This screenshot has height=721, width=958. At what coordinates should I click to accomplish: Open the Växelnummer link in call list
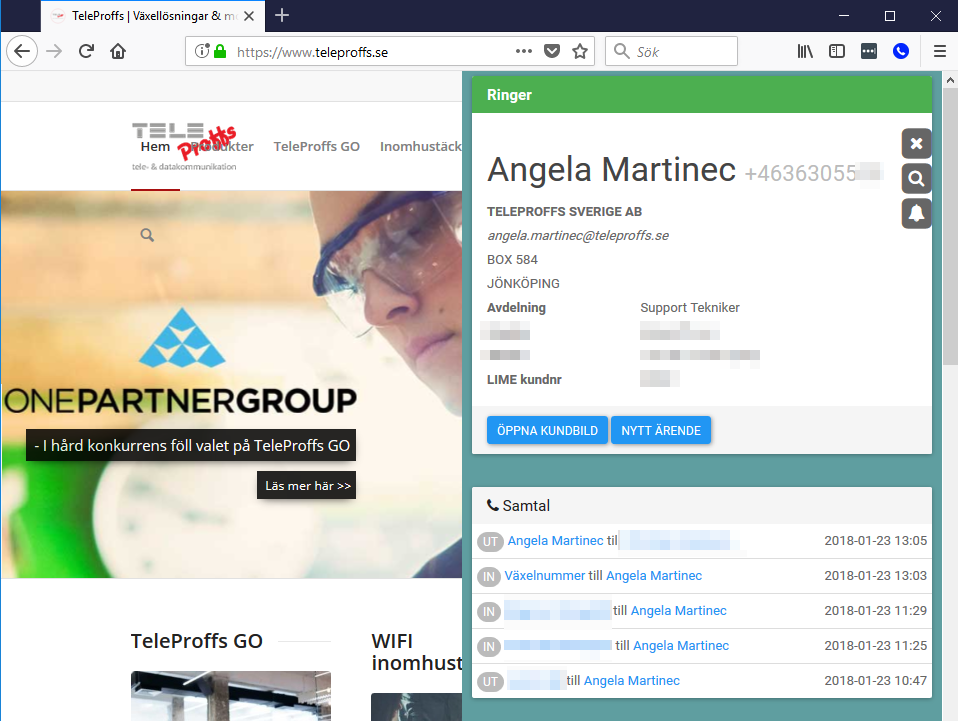pyautogui.click(x=544, y=576)
